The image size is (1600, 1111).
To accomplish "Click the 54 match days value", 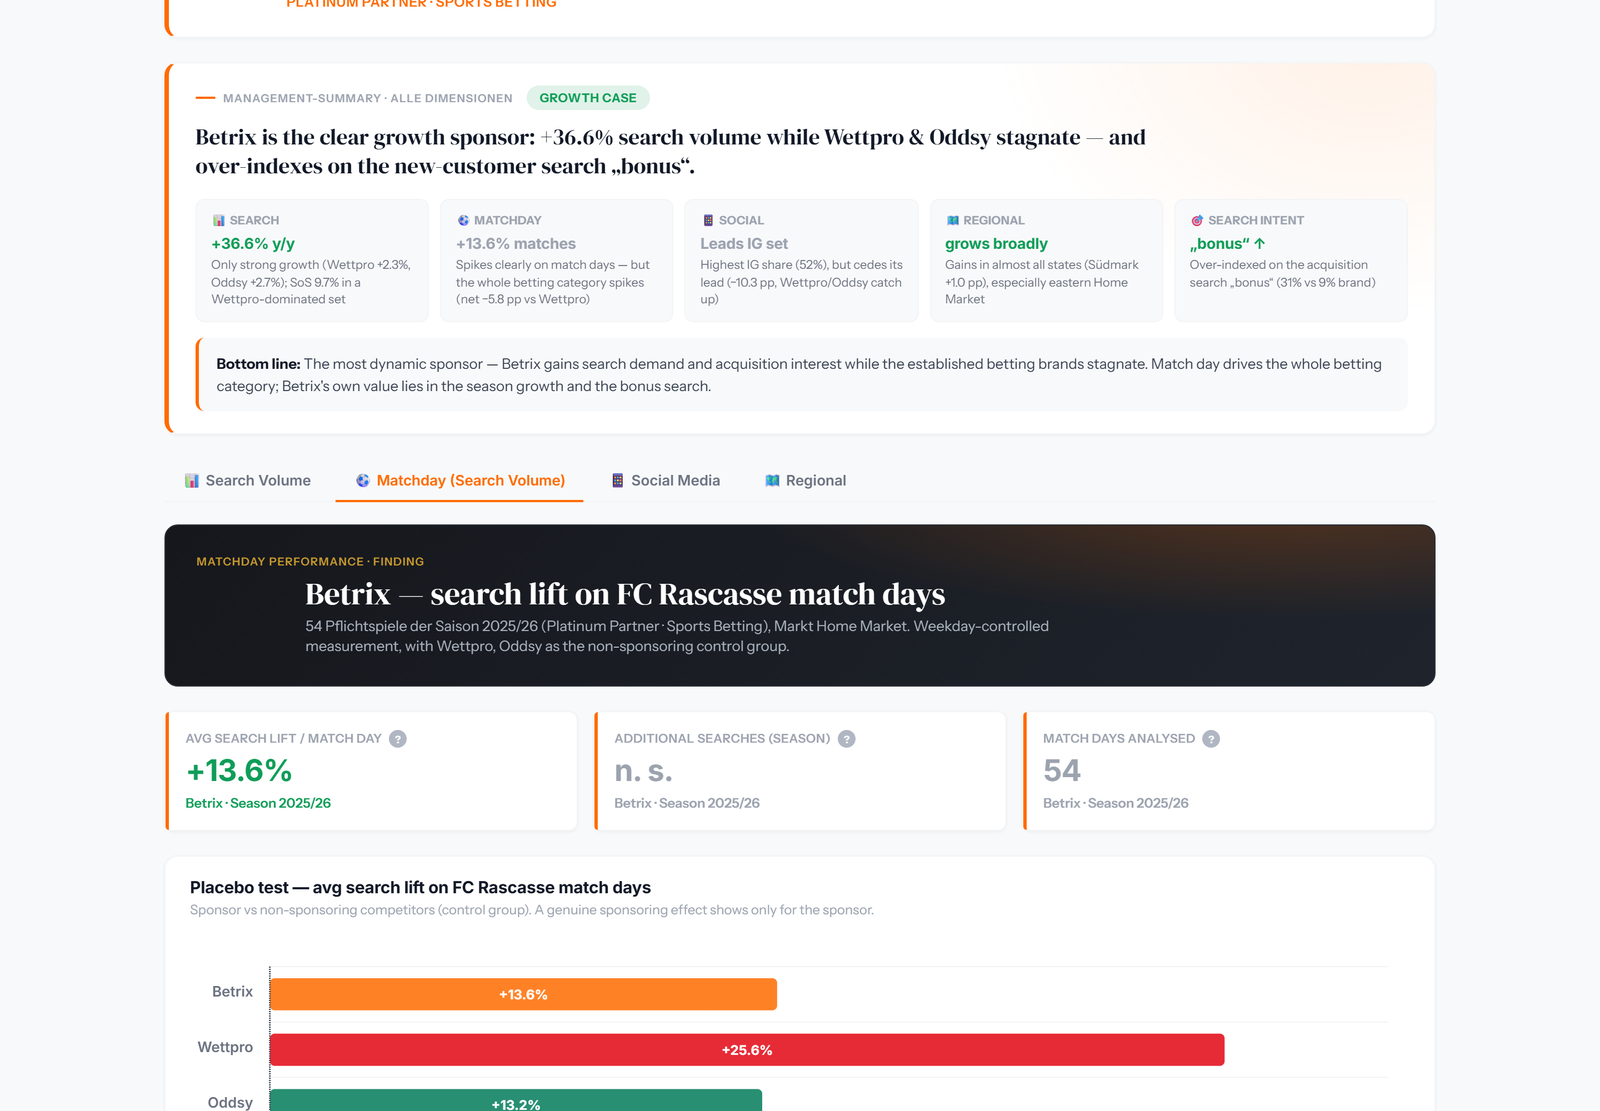I will click(1062, 771).
